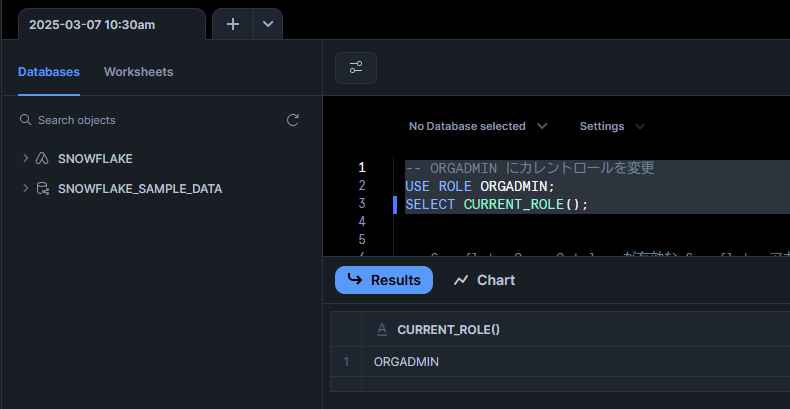Add a new worksheet tab with plus icon
790x409 pixels.
233,24
